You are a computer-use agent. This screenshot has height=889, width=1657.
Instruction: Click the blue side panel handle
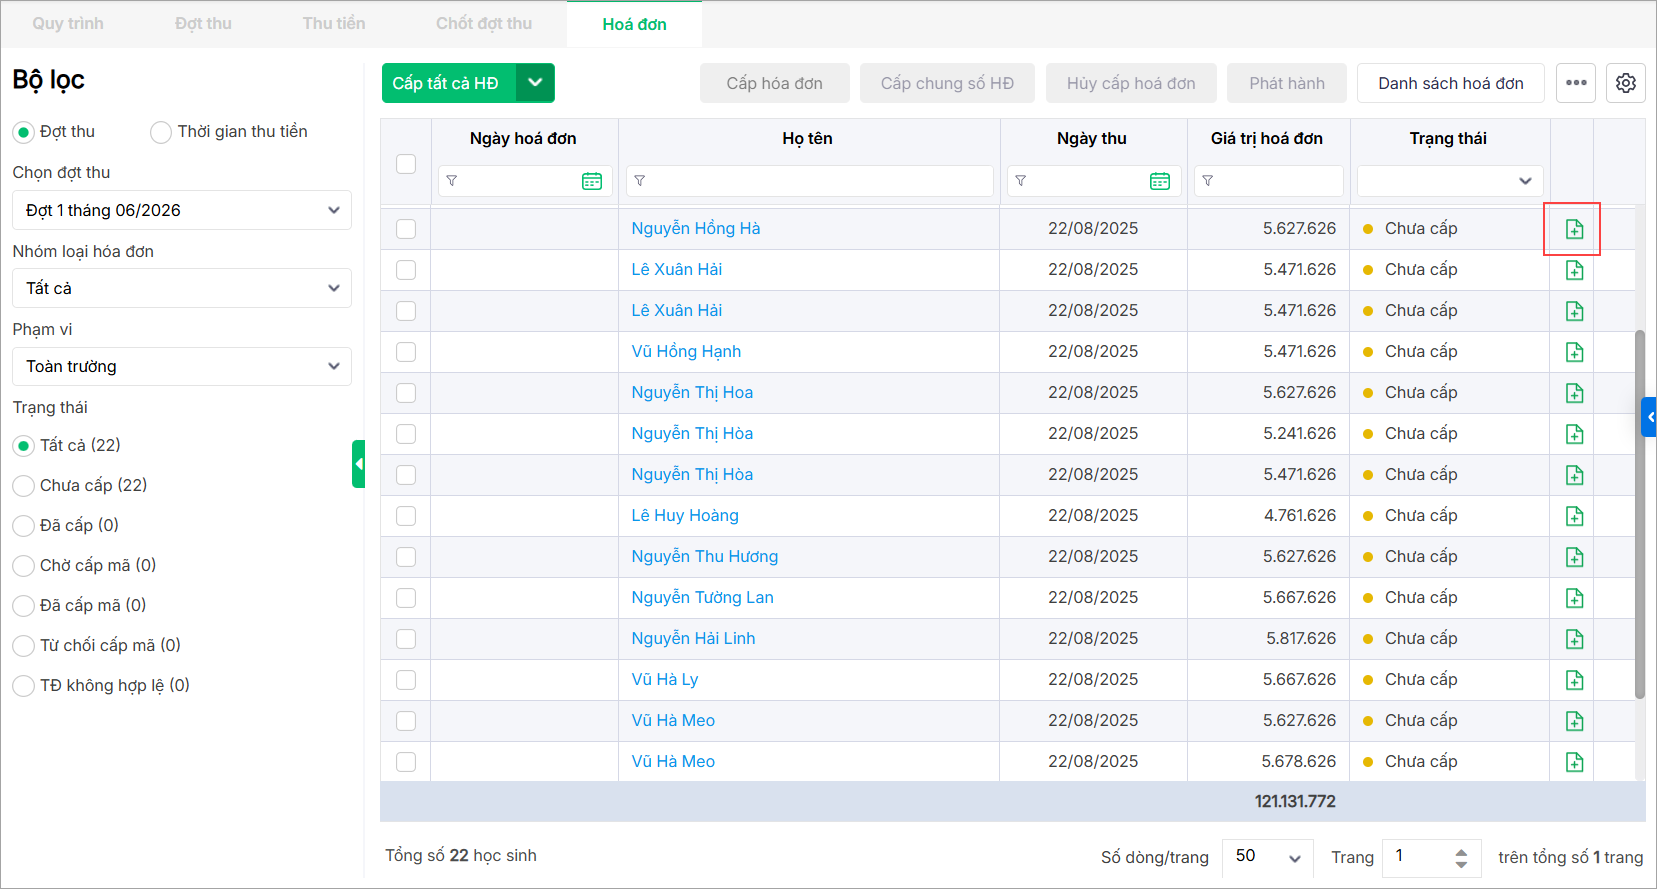click(x=1649, y=417)
